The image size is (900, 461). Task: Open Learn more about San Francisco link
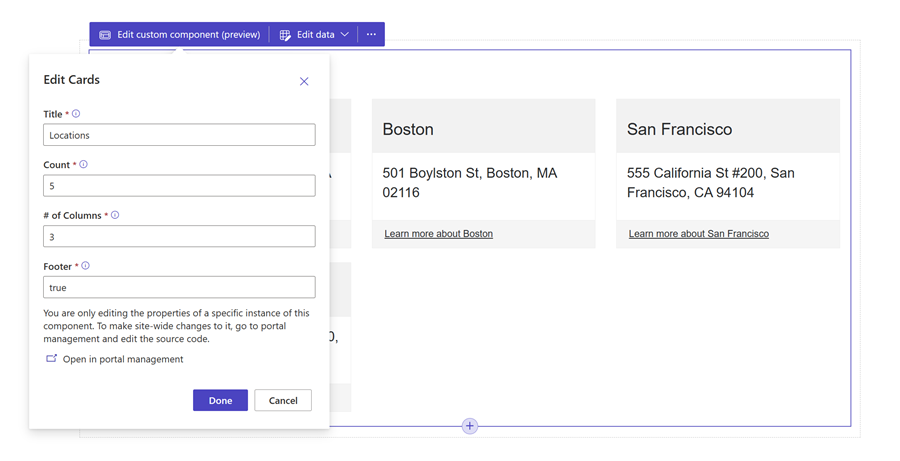click(698, 234)
